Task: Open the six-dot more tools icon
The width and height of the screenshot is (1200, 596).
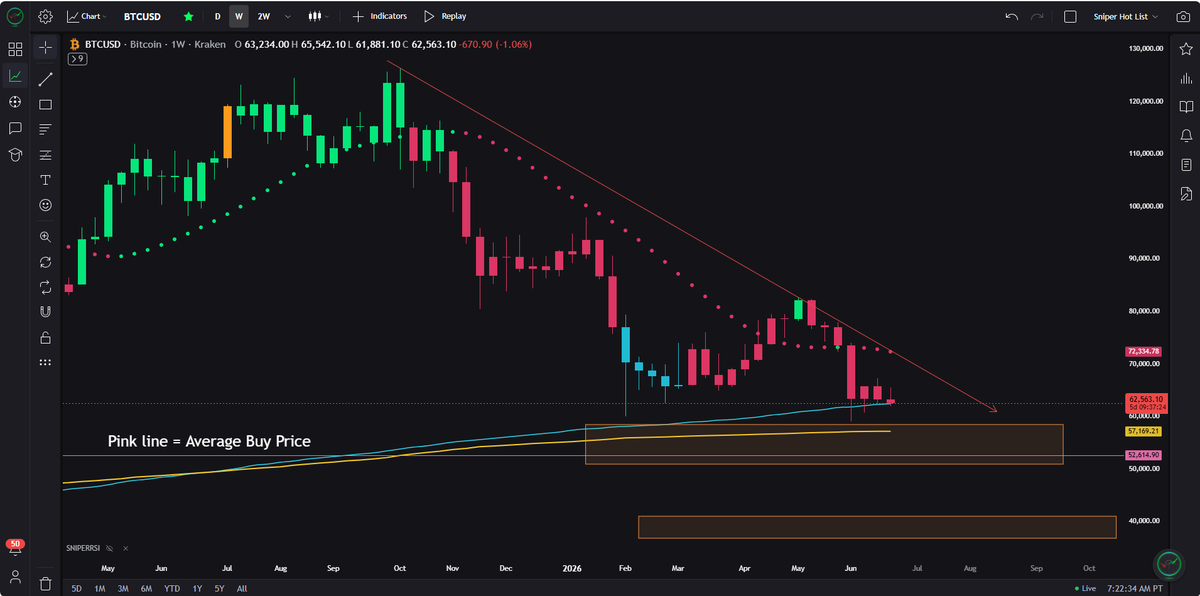Action: (x=45, y=362)
